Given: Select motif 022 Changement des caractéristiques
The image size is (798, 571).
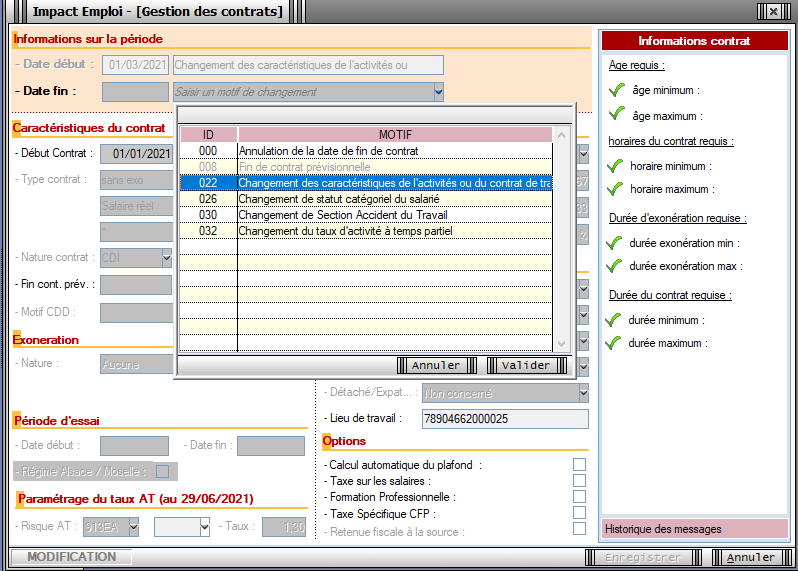Looking at the screenshot, I should pos(366,183).
